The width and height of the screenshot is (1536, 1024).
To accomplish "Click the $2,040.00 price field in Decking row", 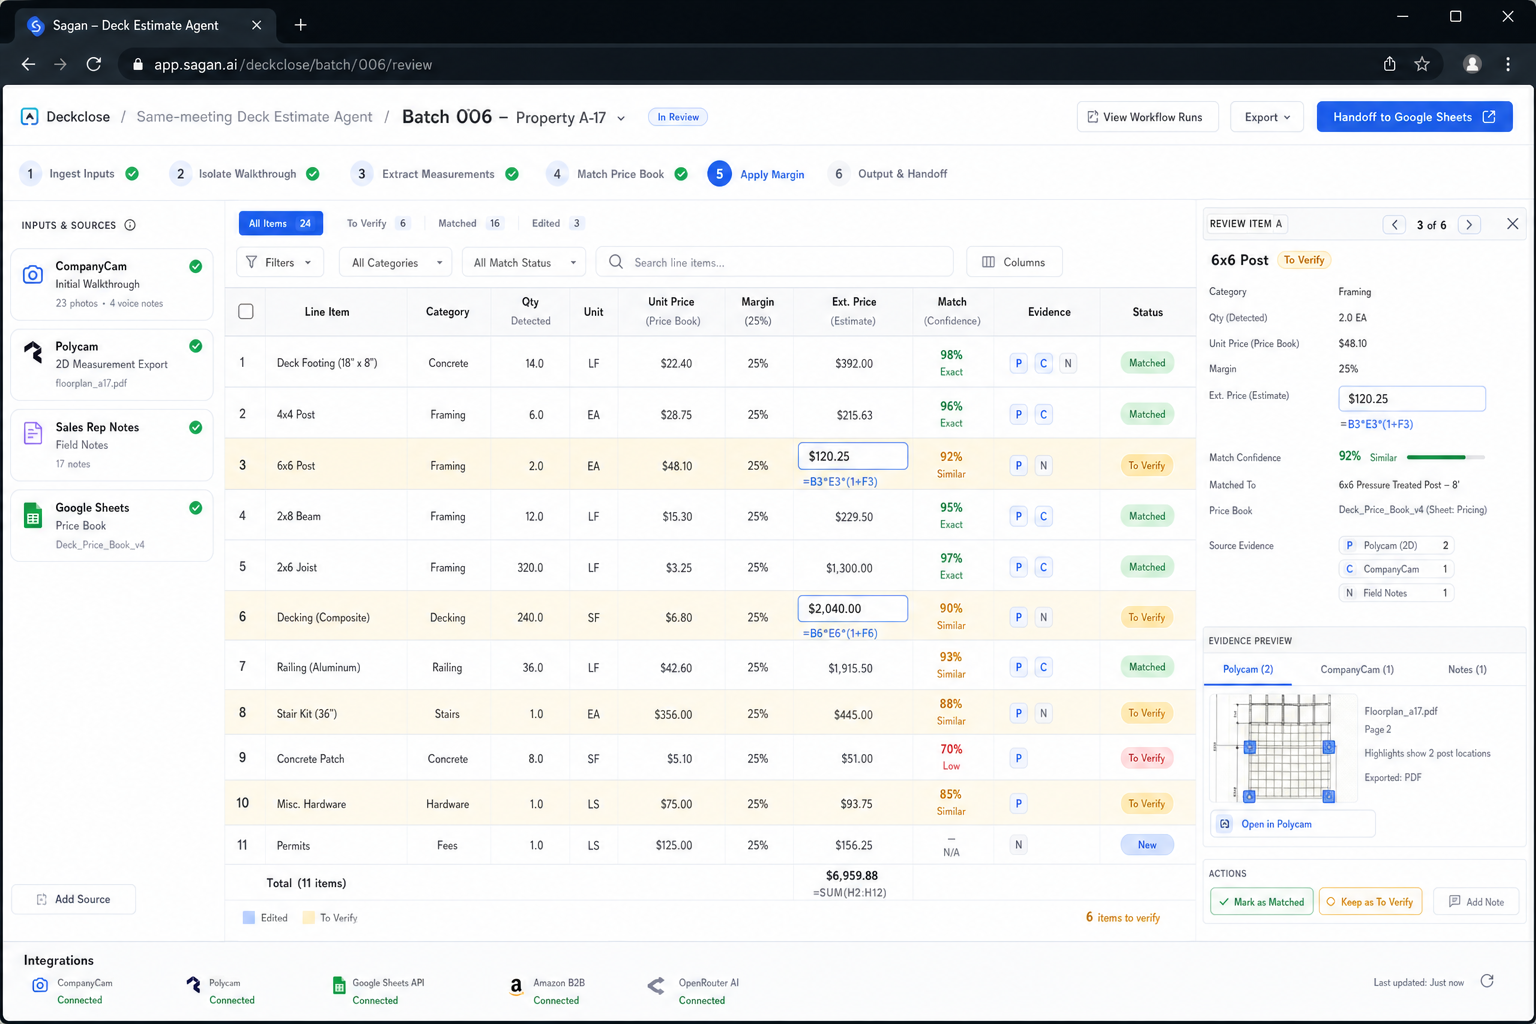I will point(852,608).
